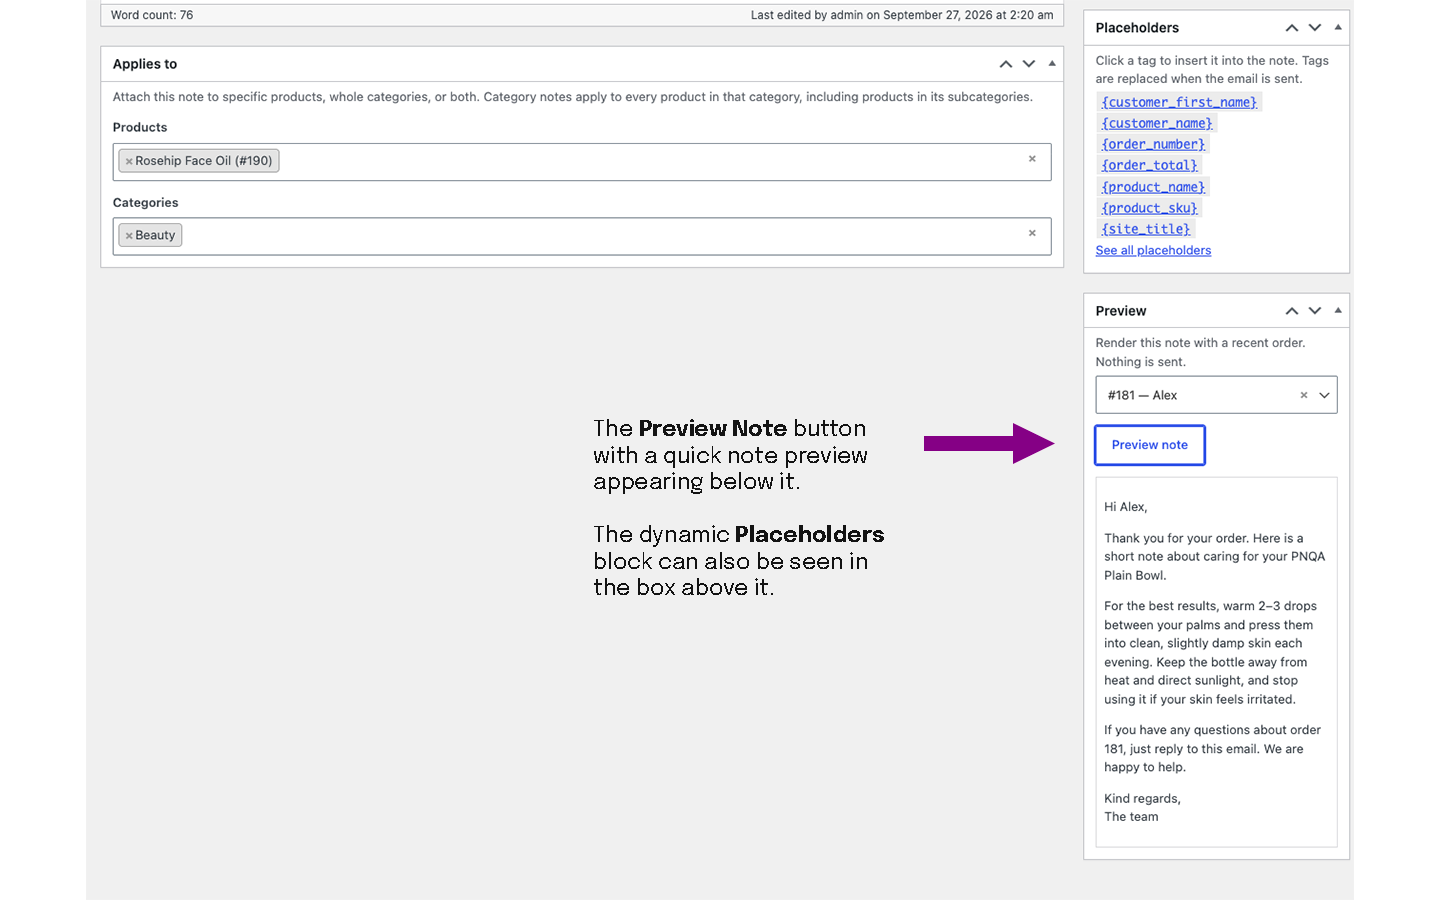Open the order selection dropdown

(1325, 395)
